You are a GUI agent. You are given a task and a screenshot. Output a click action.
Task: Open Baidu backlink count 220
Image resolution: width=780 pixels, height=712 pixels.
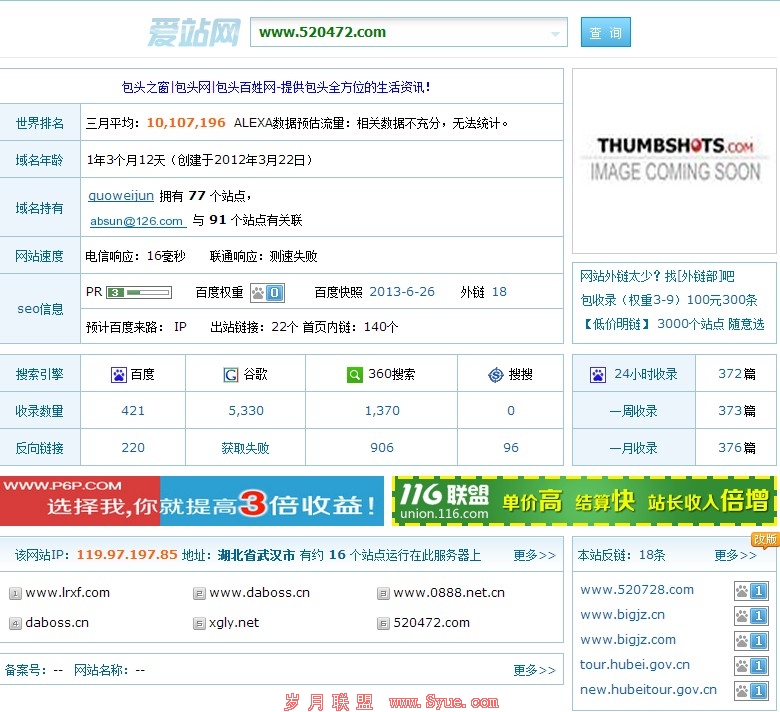coord(133,448)
